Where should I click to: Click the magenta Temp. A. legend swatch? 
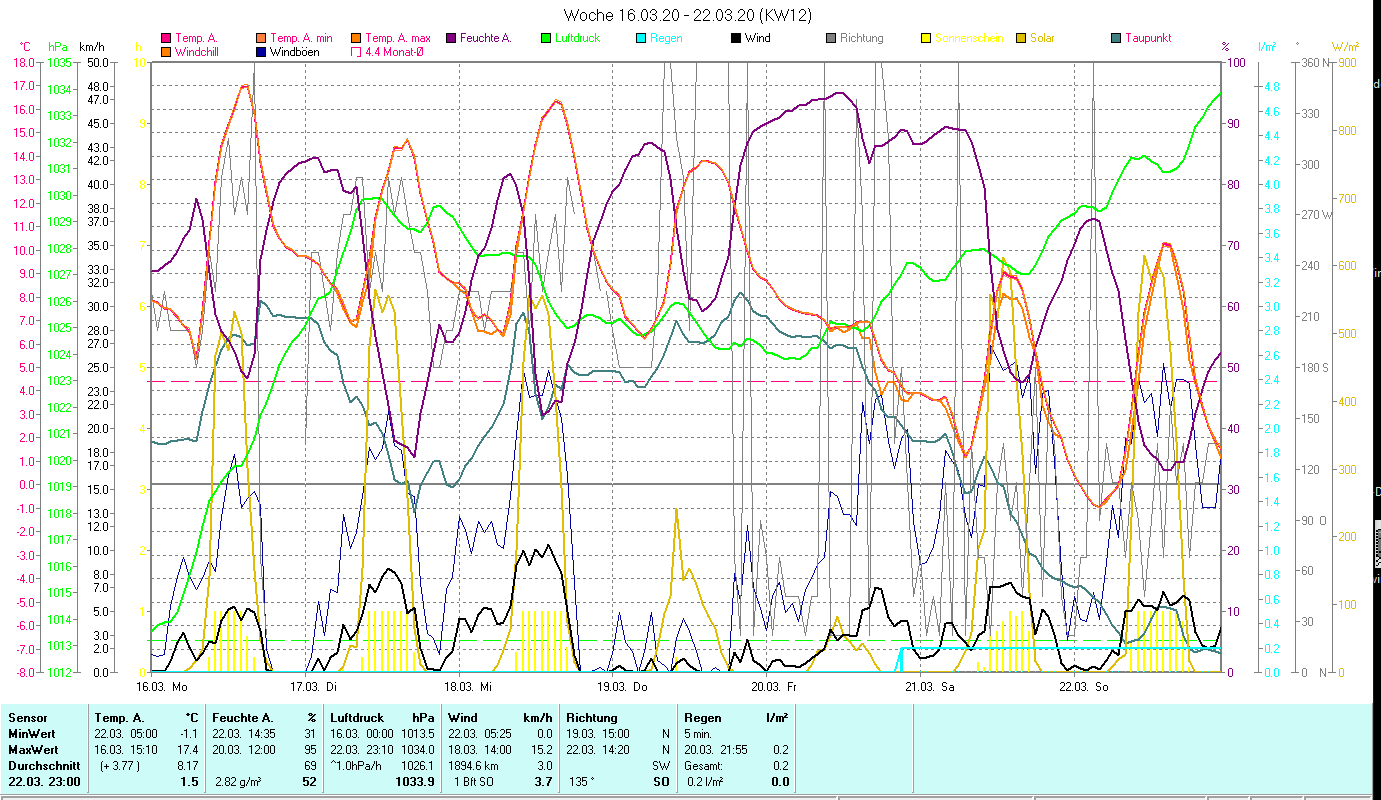click(165, 39)
